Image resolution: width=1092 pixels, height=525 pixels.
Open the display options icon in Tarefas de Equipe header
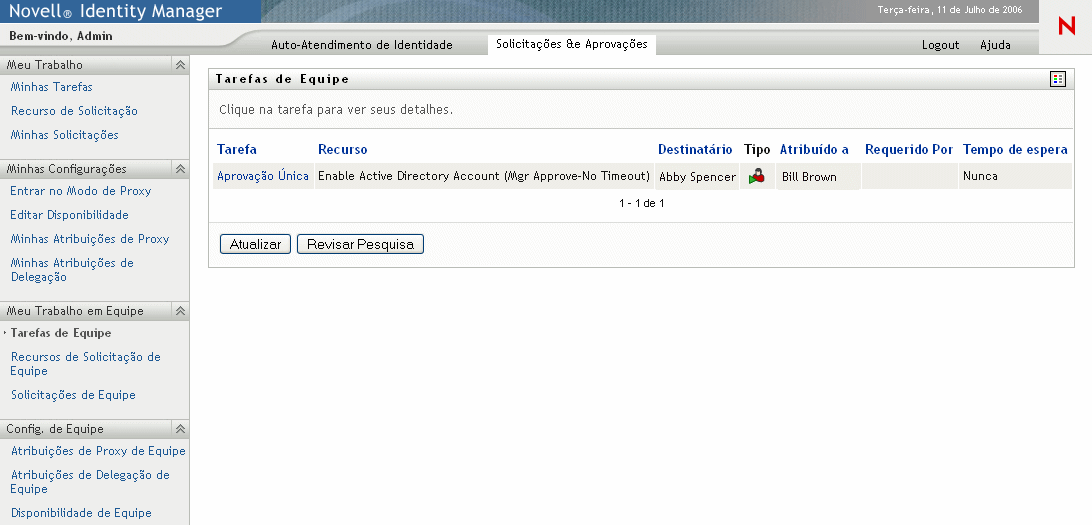point(1058,79)
